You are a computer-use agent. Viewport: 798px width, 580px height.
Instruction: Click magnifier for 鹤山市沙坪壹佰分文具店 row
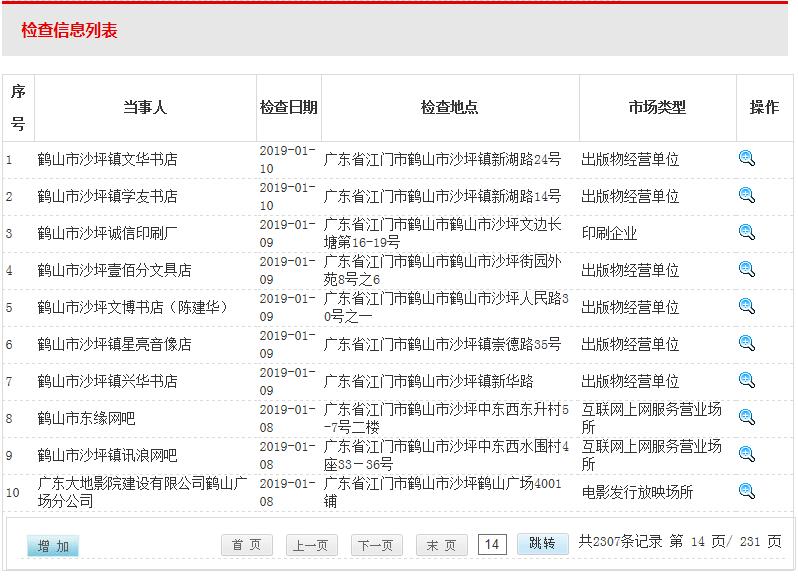pyautogui.click(x=746, y=269)
